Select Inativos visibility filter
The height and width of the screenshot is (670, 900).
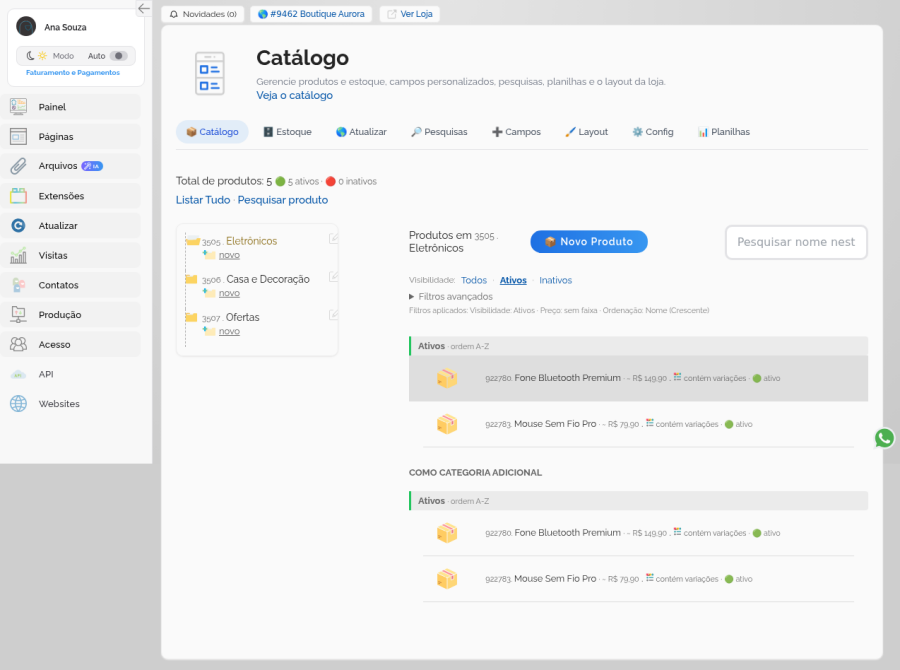pyautogui.click(x=555, y=280)
